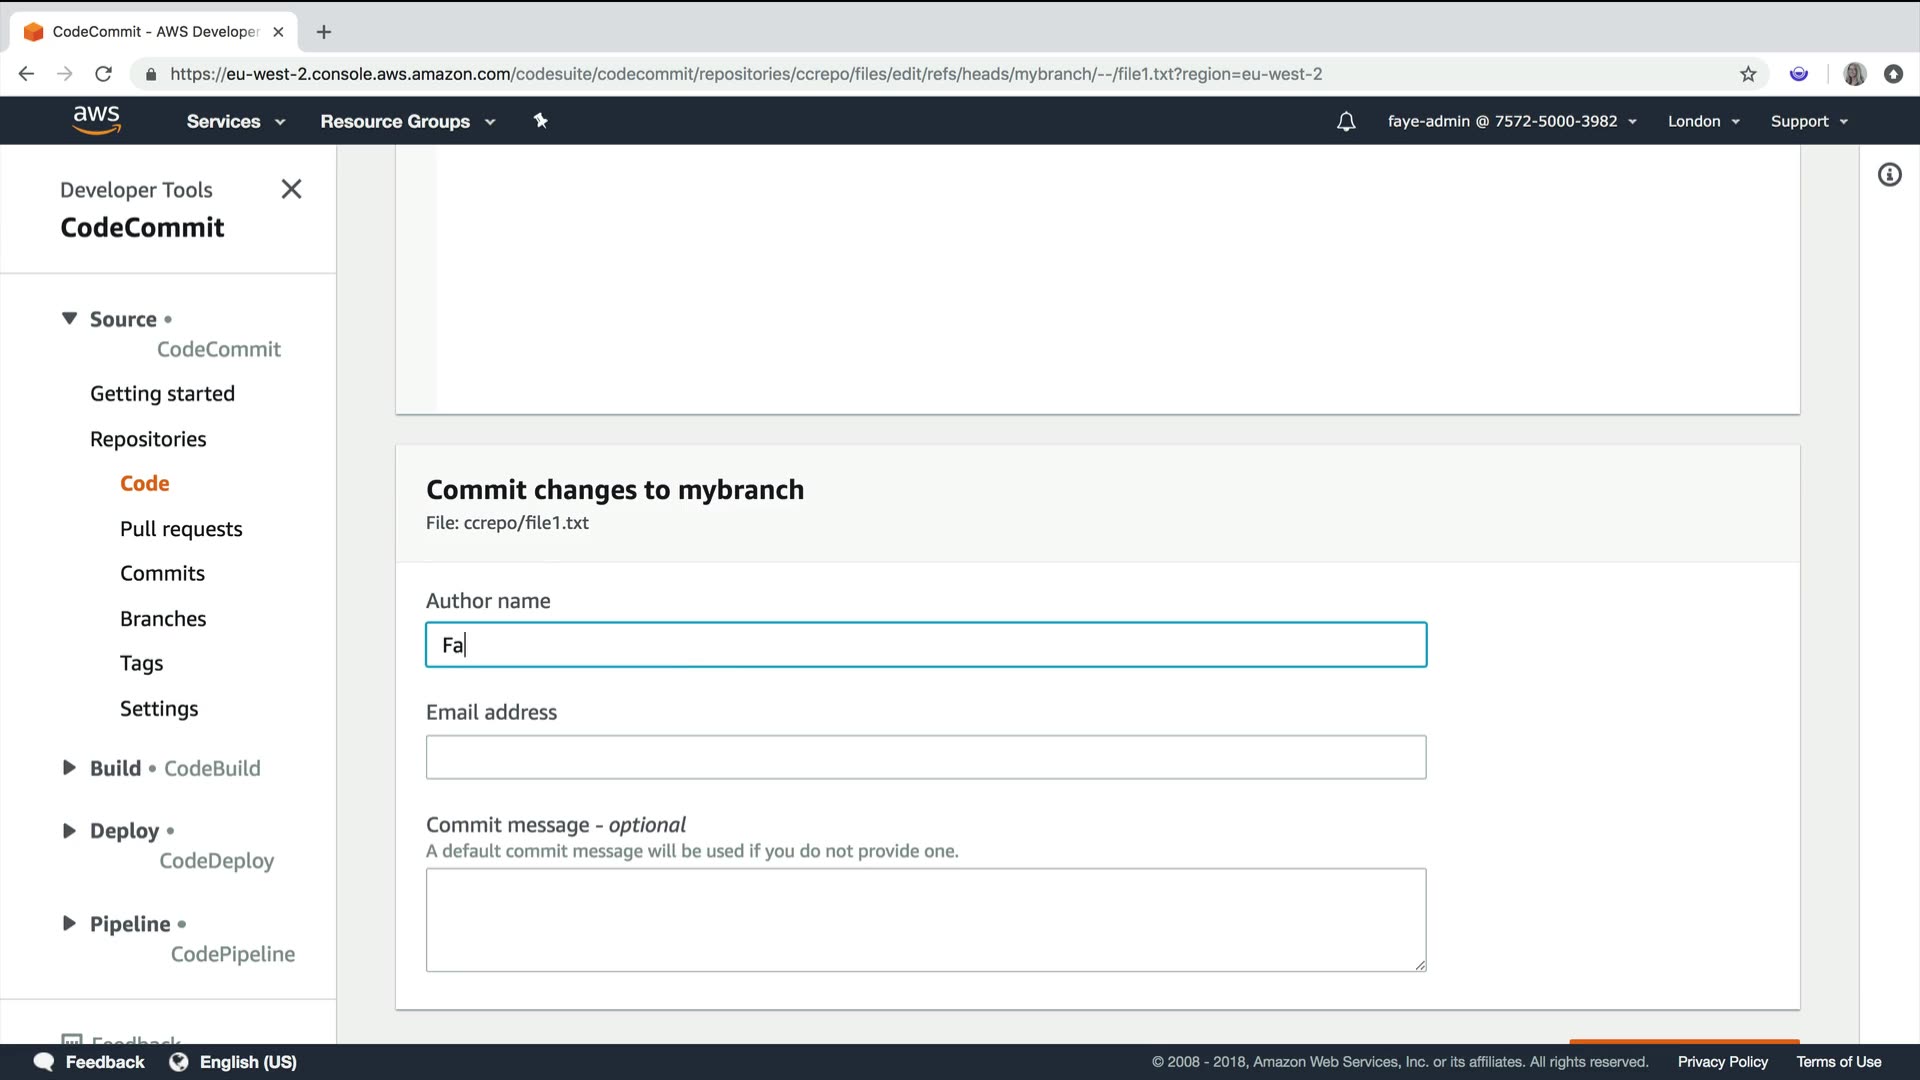Screen dimensions: 1920x1080
Task: Go to Branches in the sidebar
Action: (x=163, y=619)
